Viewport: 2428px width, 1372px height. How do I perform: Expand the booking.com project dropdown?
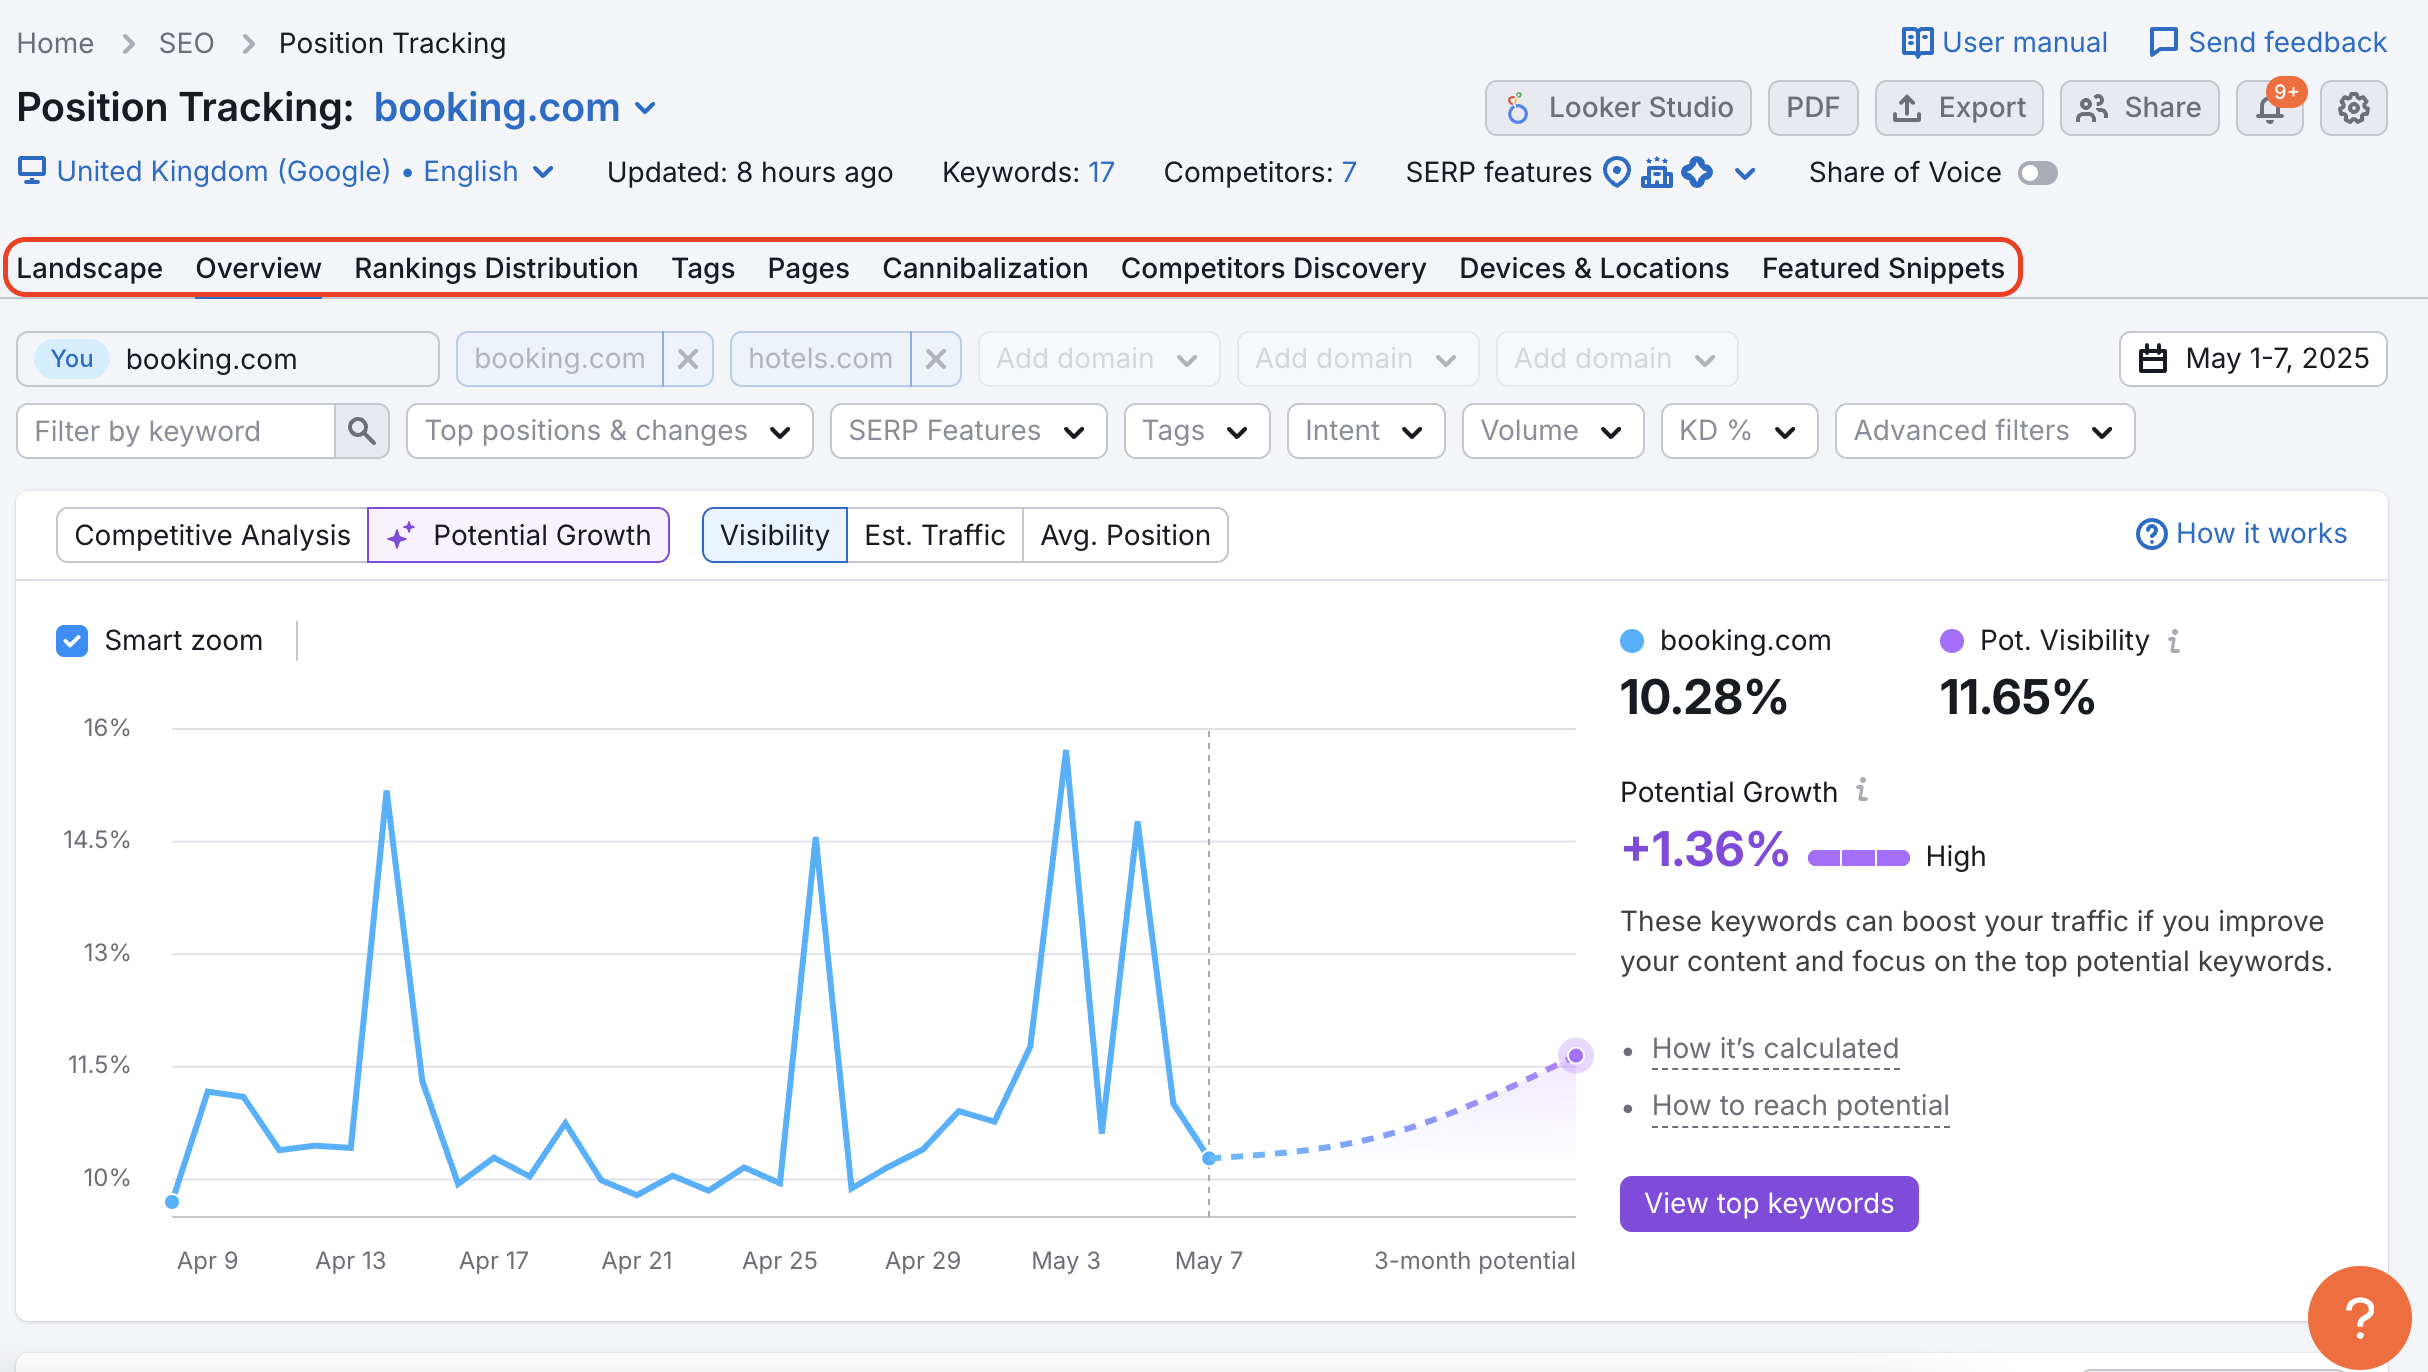(x=646, y=107)
